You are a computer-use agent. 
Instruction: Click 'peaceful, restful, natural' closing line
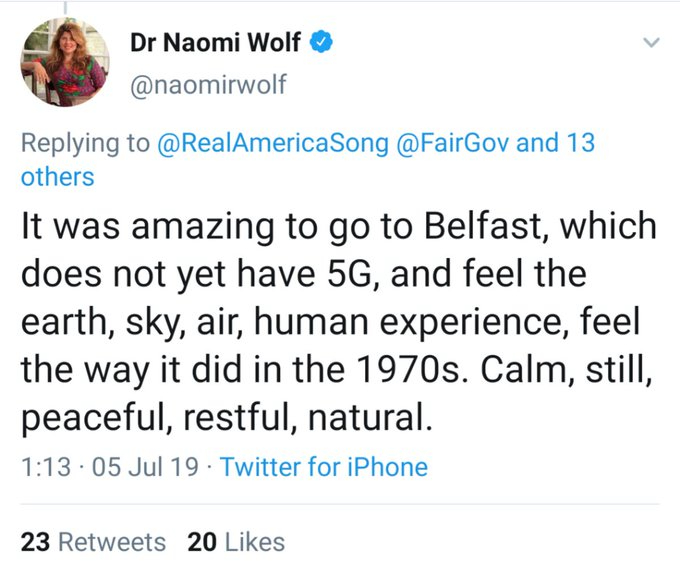click(x=226, y=414)
